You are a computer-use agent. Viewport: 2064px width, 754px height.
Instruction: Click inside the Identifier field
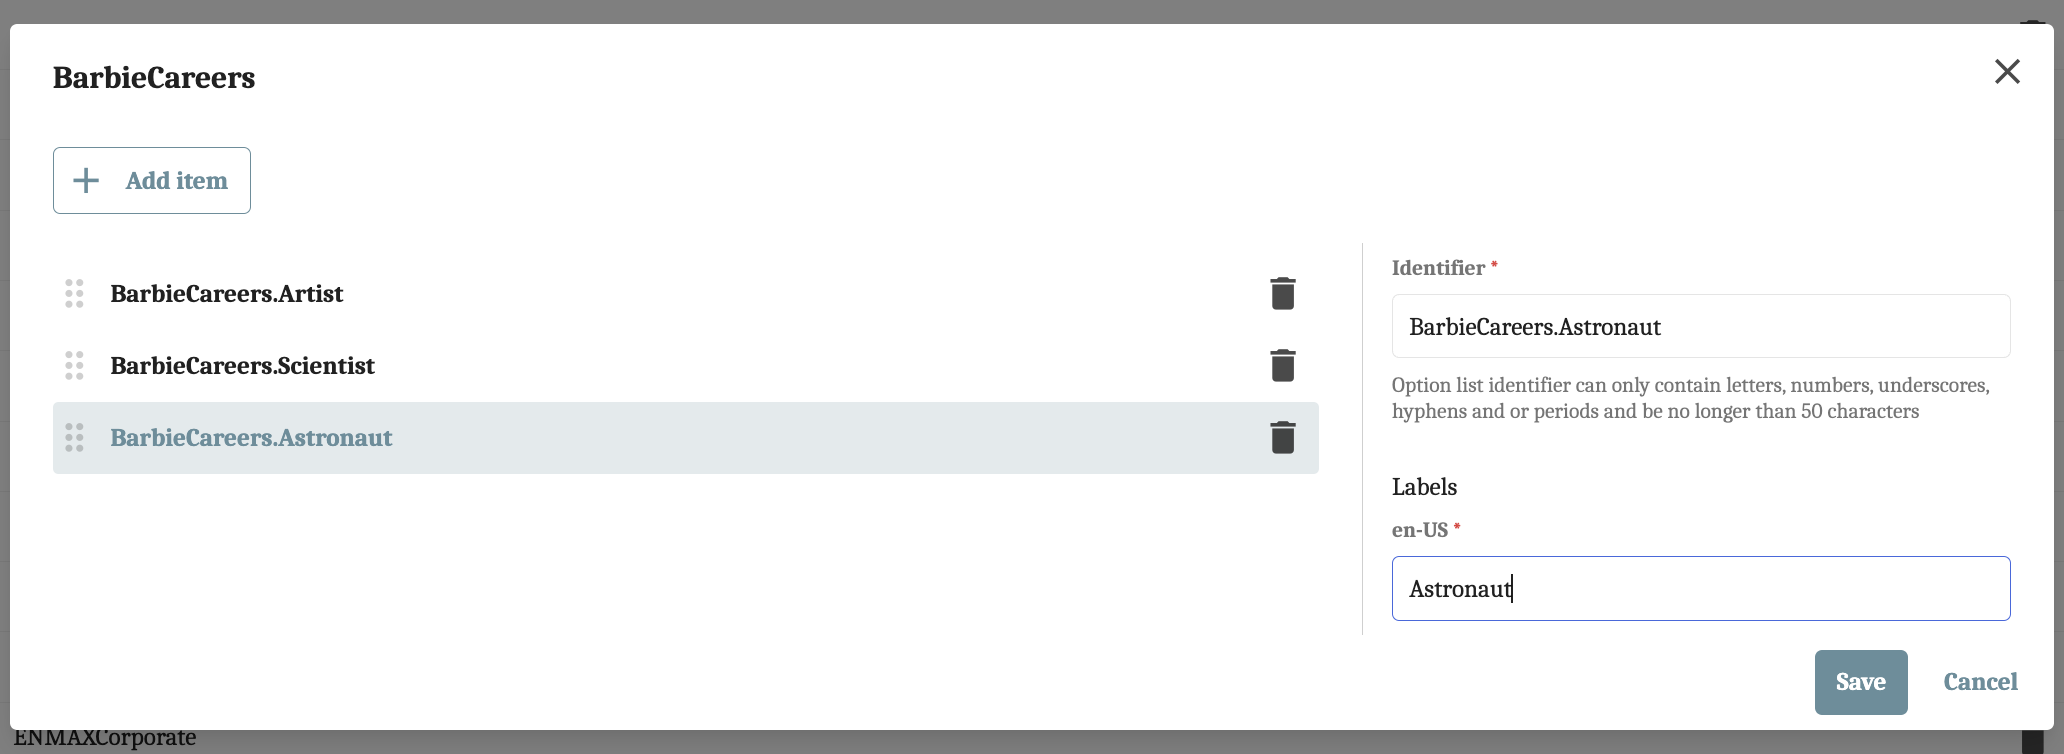tap(1700, 325)
